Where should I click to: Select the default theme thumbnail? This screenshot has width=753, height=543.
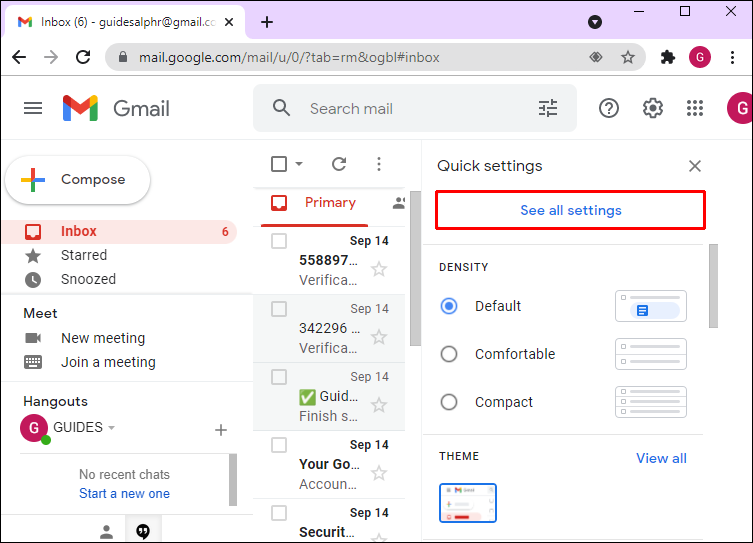(x=468, y=503)
